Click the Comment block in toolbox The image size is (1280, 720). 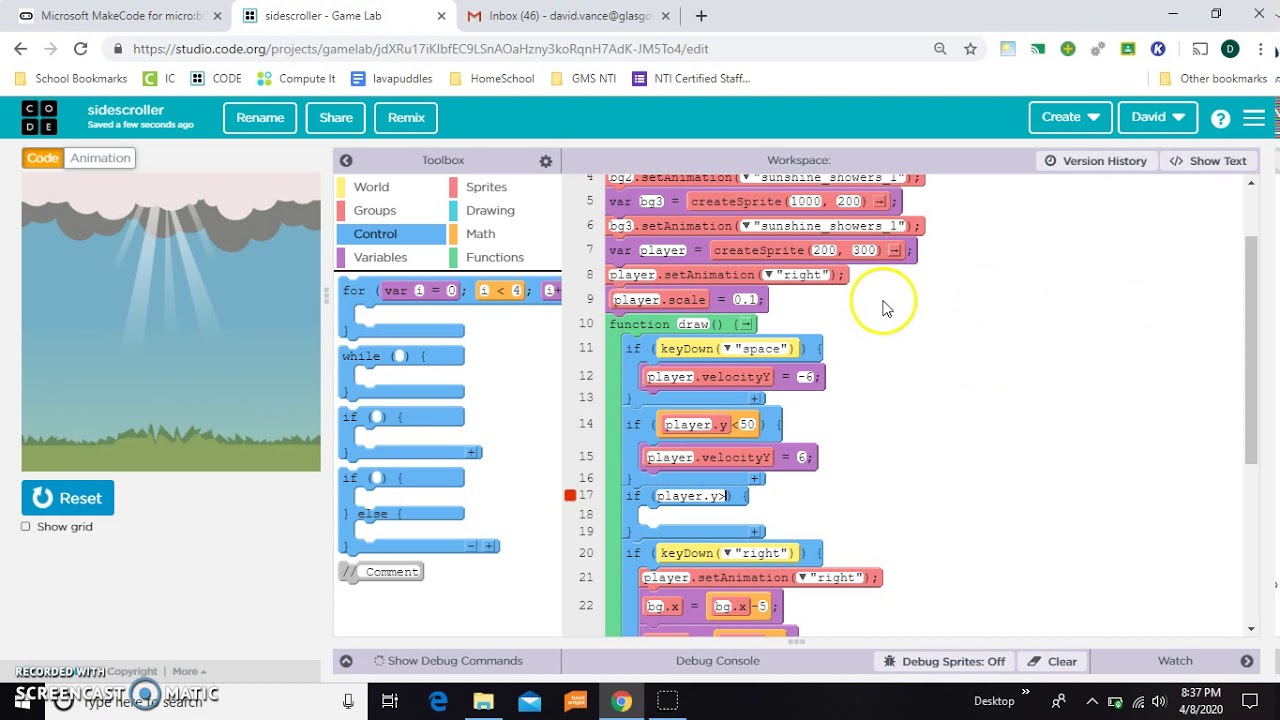coord(381,572)
